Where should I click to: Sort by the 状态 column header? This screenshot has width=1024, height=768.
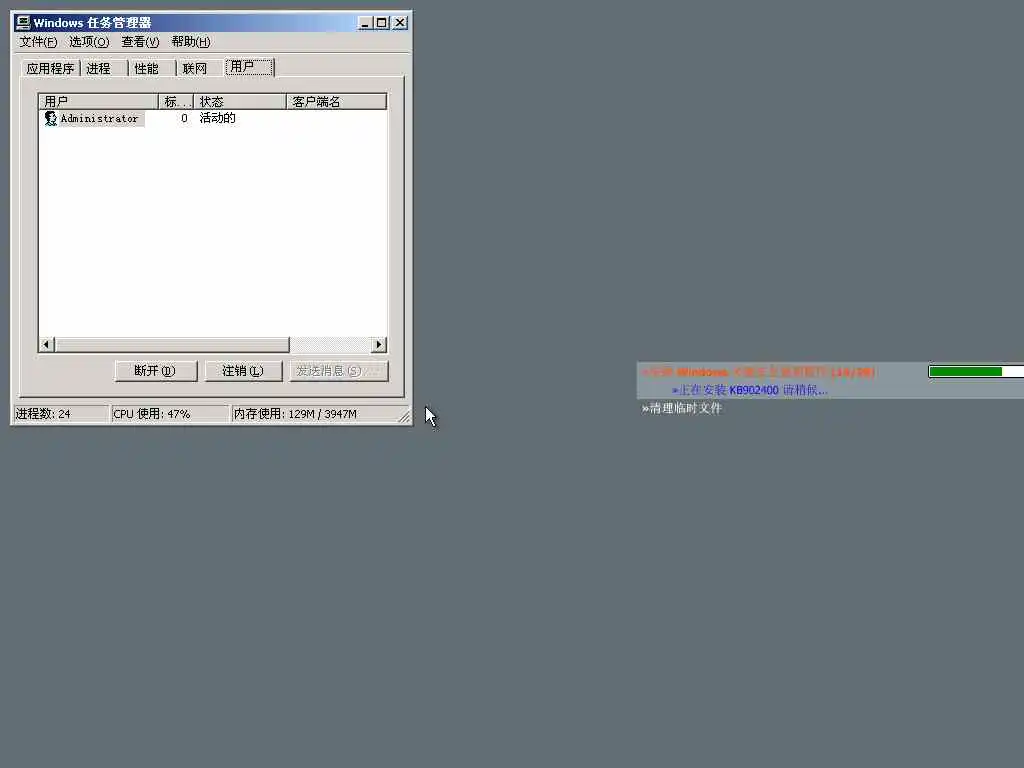click(240, 102)
